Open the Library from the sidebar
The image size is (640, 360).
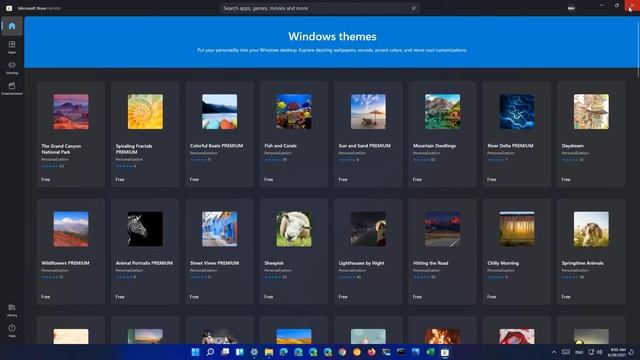click(12, 310)
